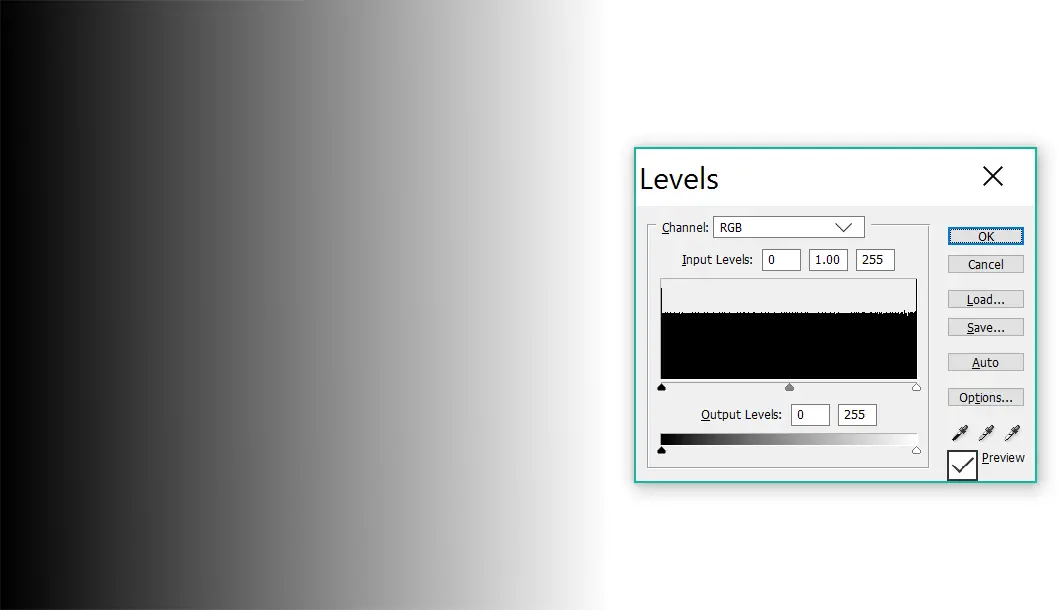Click the input midtone gray slider handle
This screenshot has width=1063, height=610.
click(x=789, y=388)
